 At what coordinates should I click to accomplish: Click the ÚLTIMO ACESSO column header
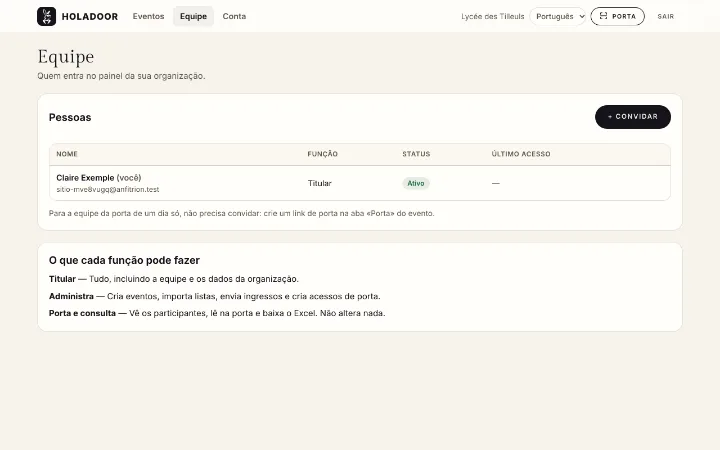pyautogui.click(x=521, y=154)
